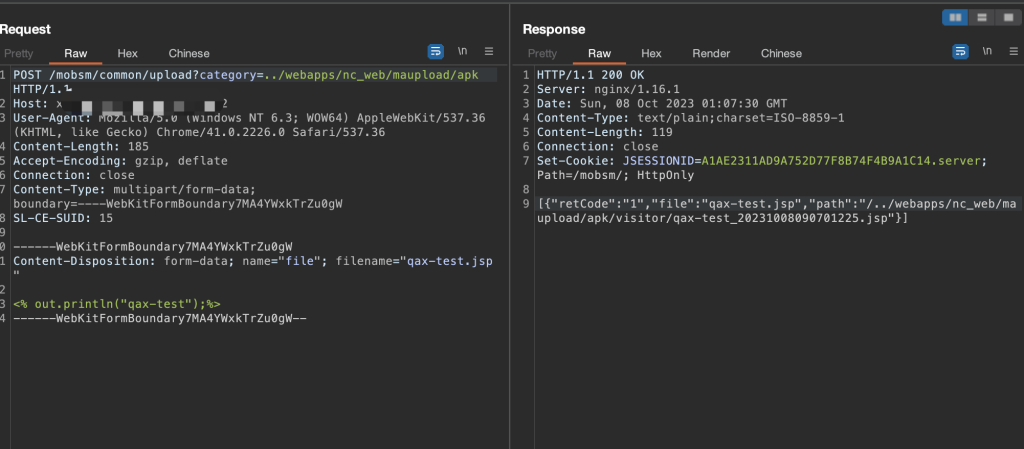Select the combined single-pane layout button
This screenshot has width=1024, height=449.
1008,18
